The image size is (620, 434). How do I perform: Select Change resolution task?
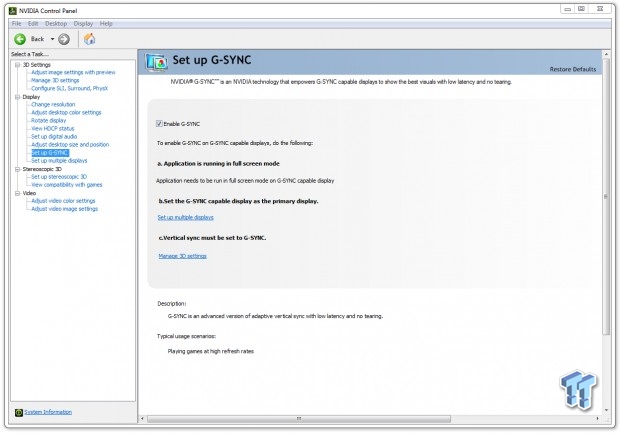coord(53,104)
